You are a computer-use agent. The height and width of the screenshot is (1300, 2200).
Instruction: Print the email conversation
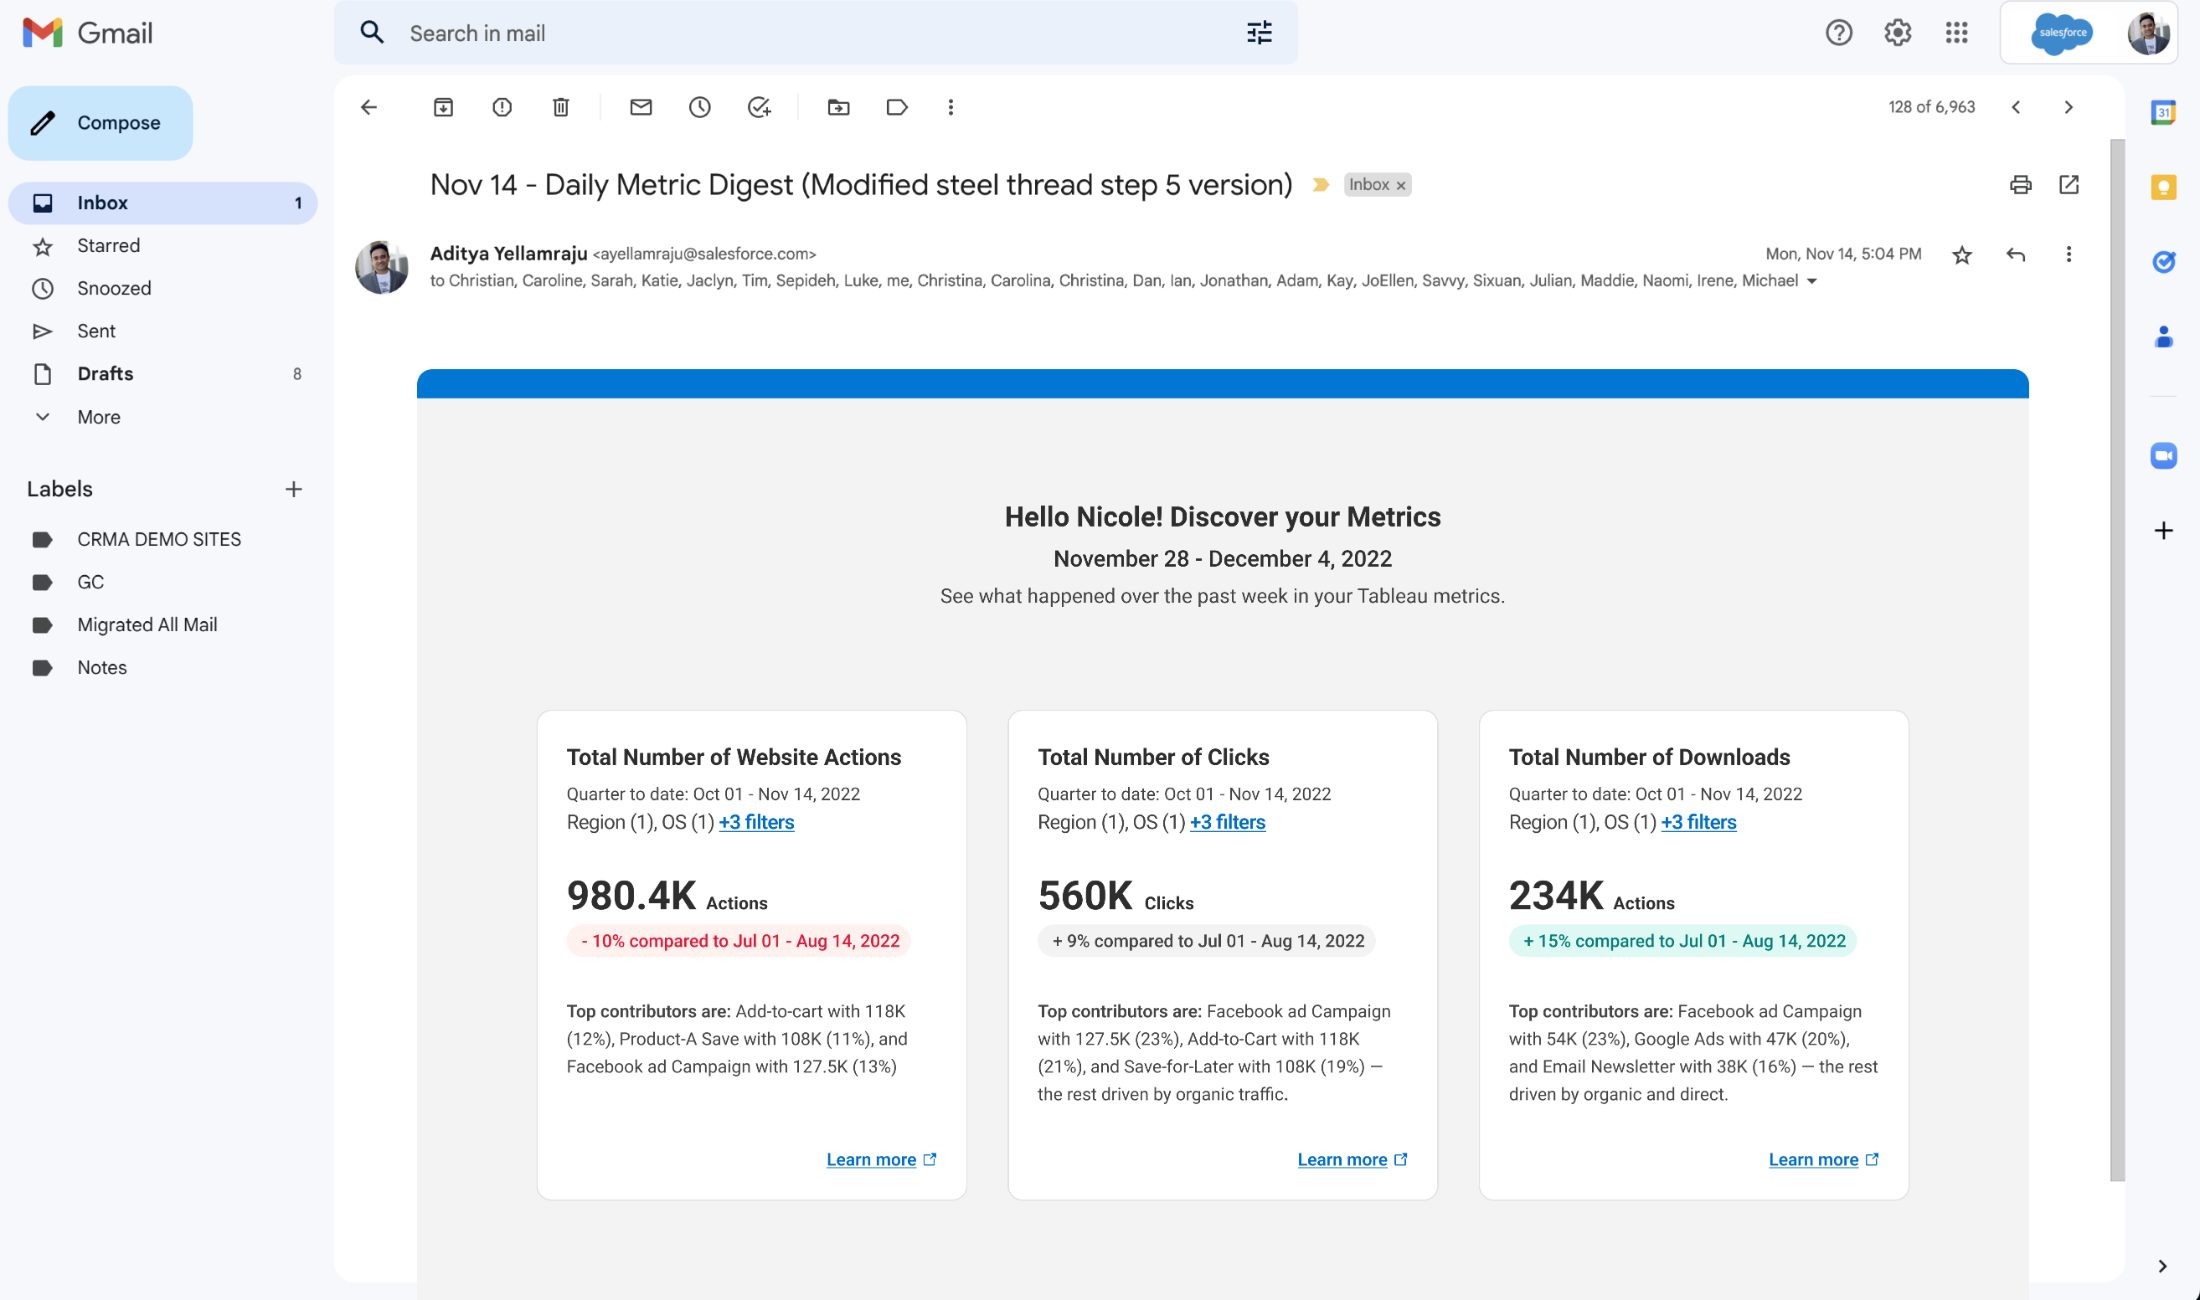click(x=2021, y=185)
